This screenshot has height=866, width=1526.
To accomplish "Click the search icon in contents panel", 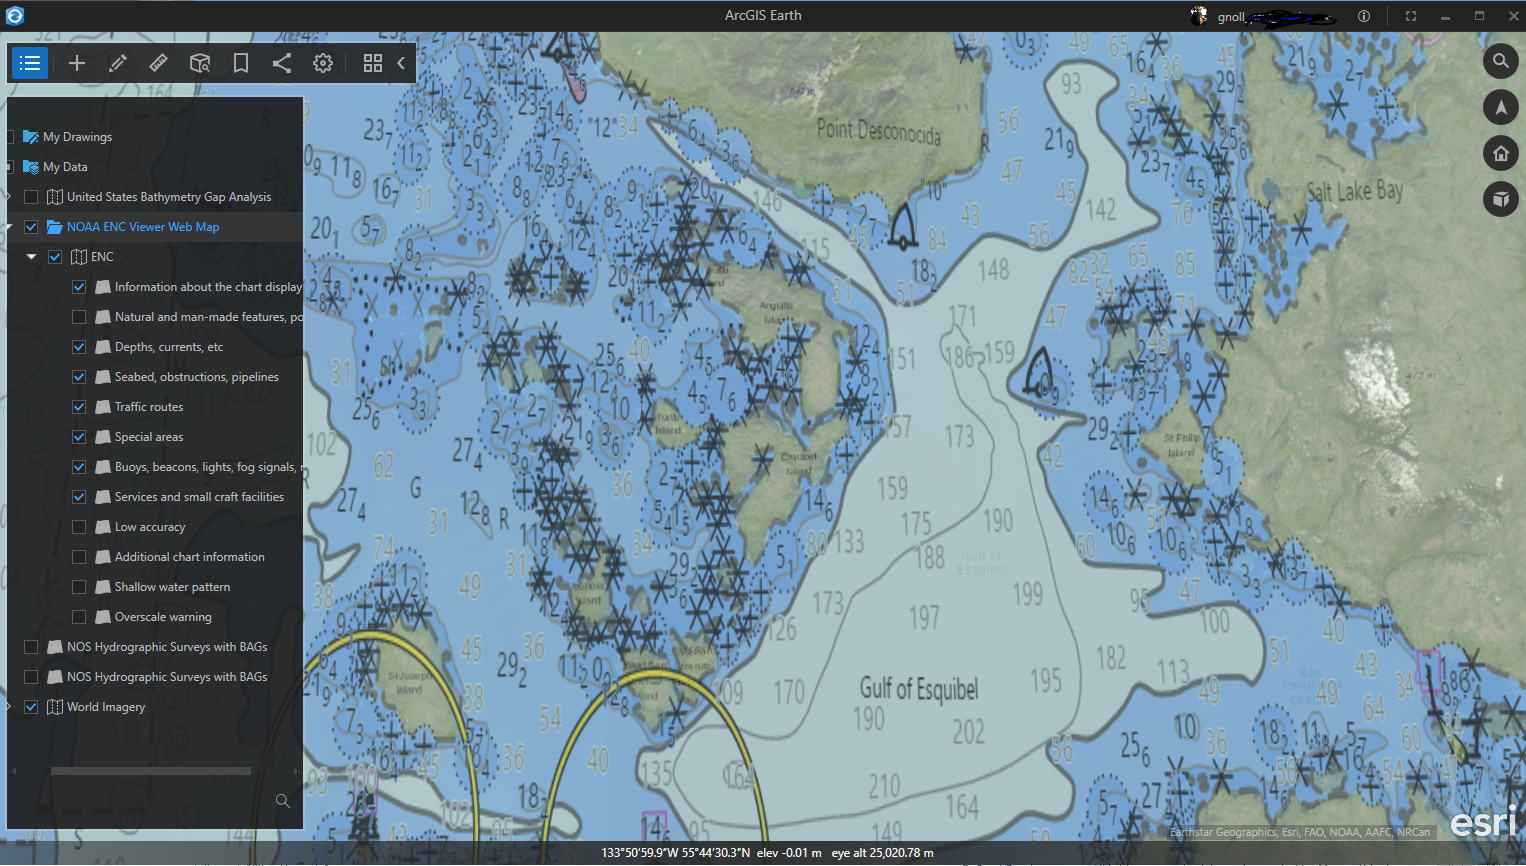I will (283, 801).
